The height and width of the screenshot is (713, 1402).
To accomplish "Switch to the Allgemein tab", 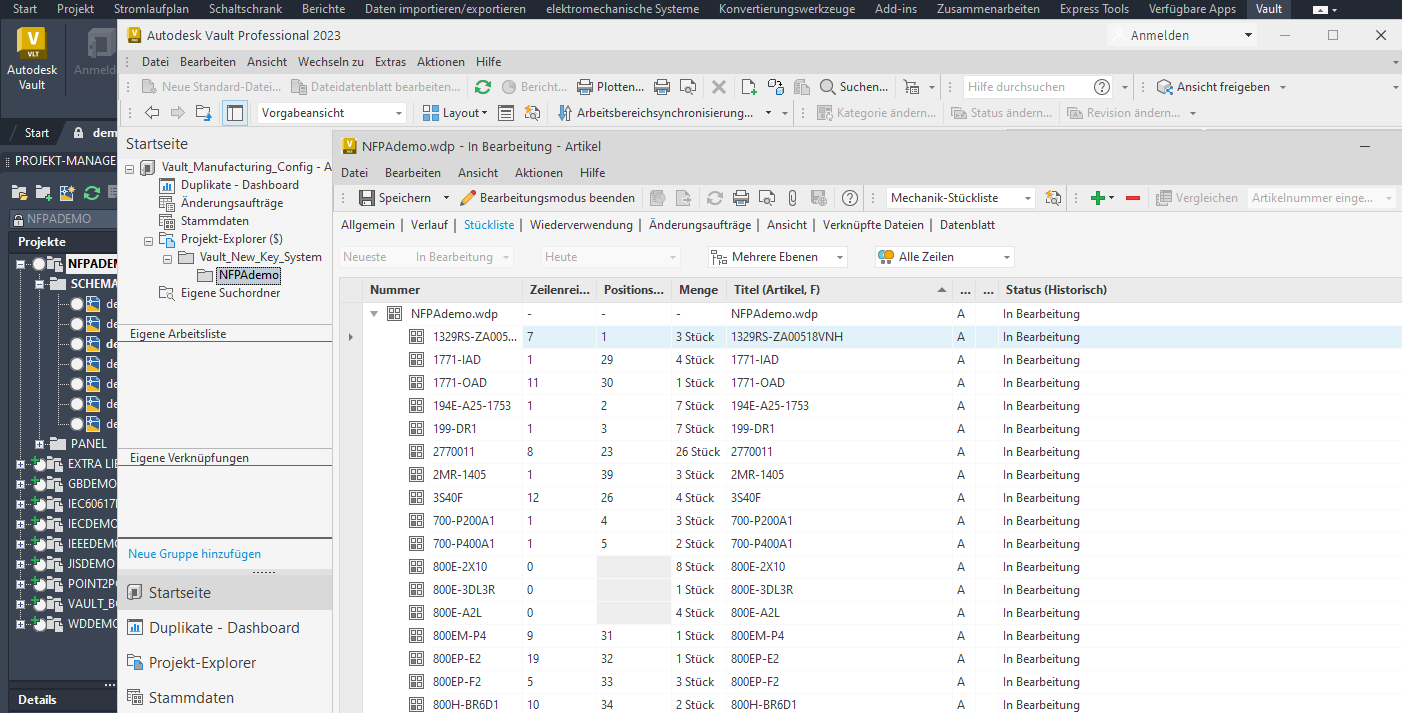I will [368, 225].
